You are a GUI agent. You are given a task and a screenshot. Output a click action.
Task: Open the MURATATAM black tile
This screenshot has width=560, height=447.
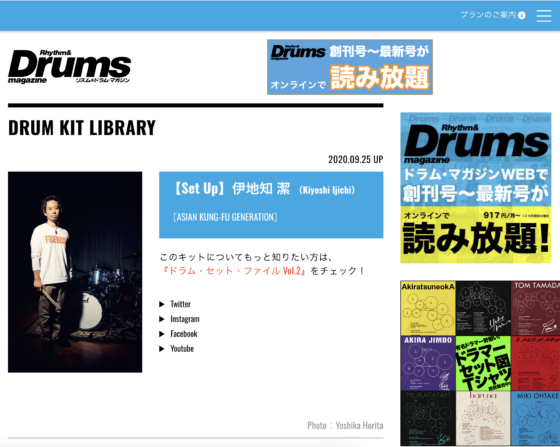pyautogui.click(x=428, y=418)
